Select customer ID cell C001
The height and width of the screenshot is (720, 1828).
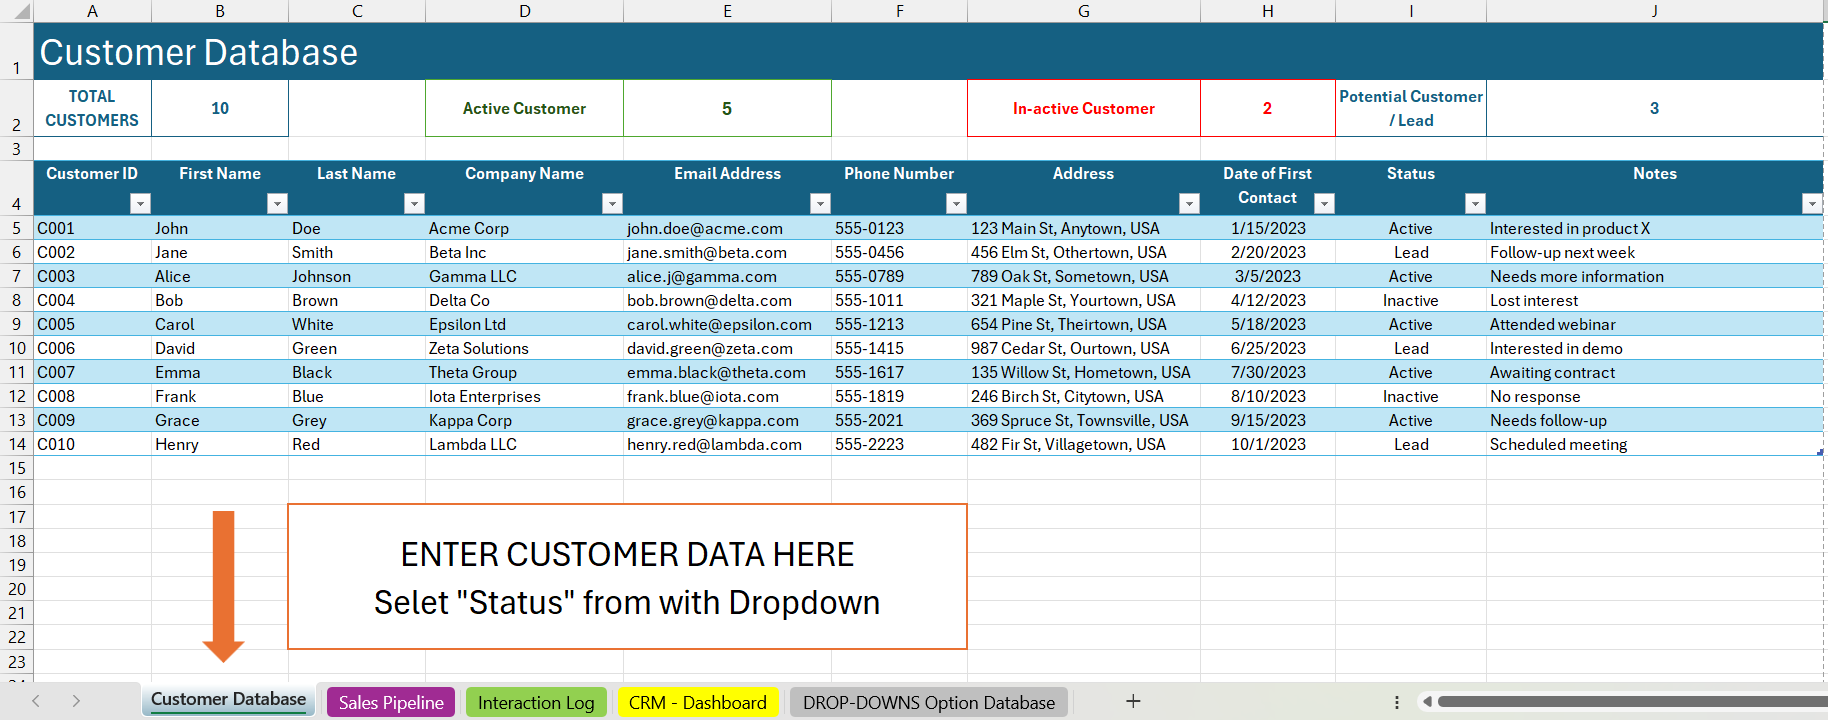click(x=92, y=228)
